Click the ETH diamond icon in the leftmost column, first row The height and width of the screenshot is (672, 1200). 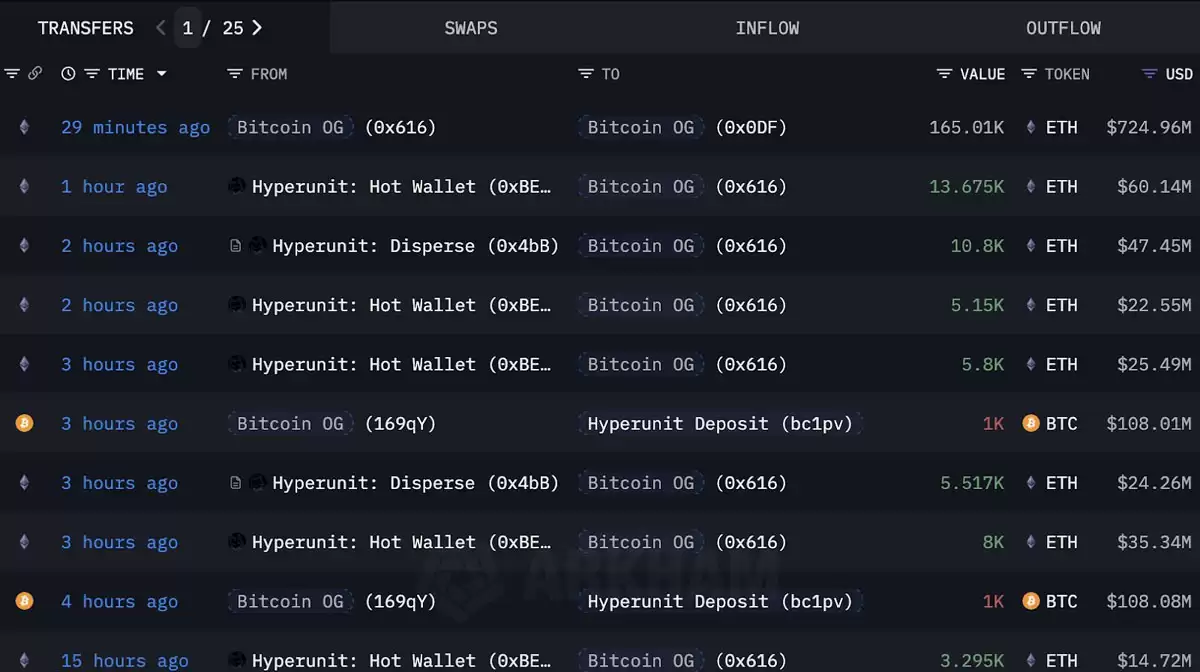tap(25, 127)
